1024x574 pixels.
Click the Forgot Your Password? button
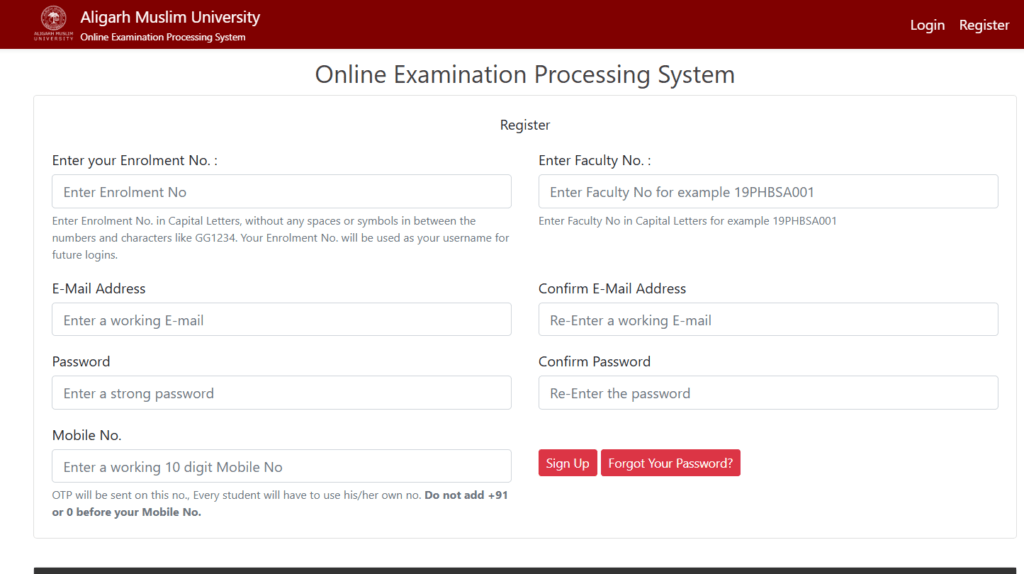pyautogui.click(x=670, y=463)
